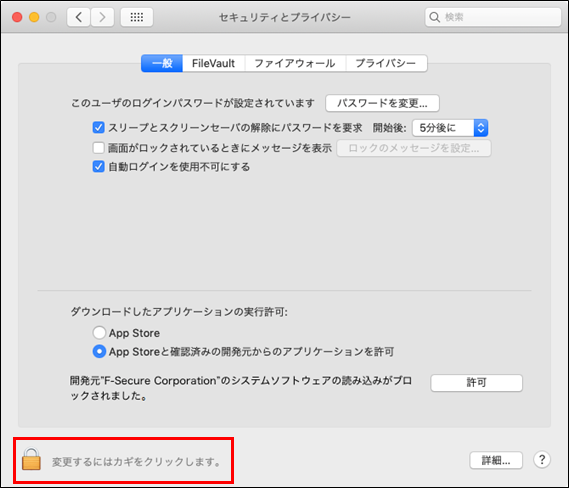
Task: Open help with the question mark button
Action: [542, 460]
